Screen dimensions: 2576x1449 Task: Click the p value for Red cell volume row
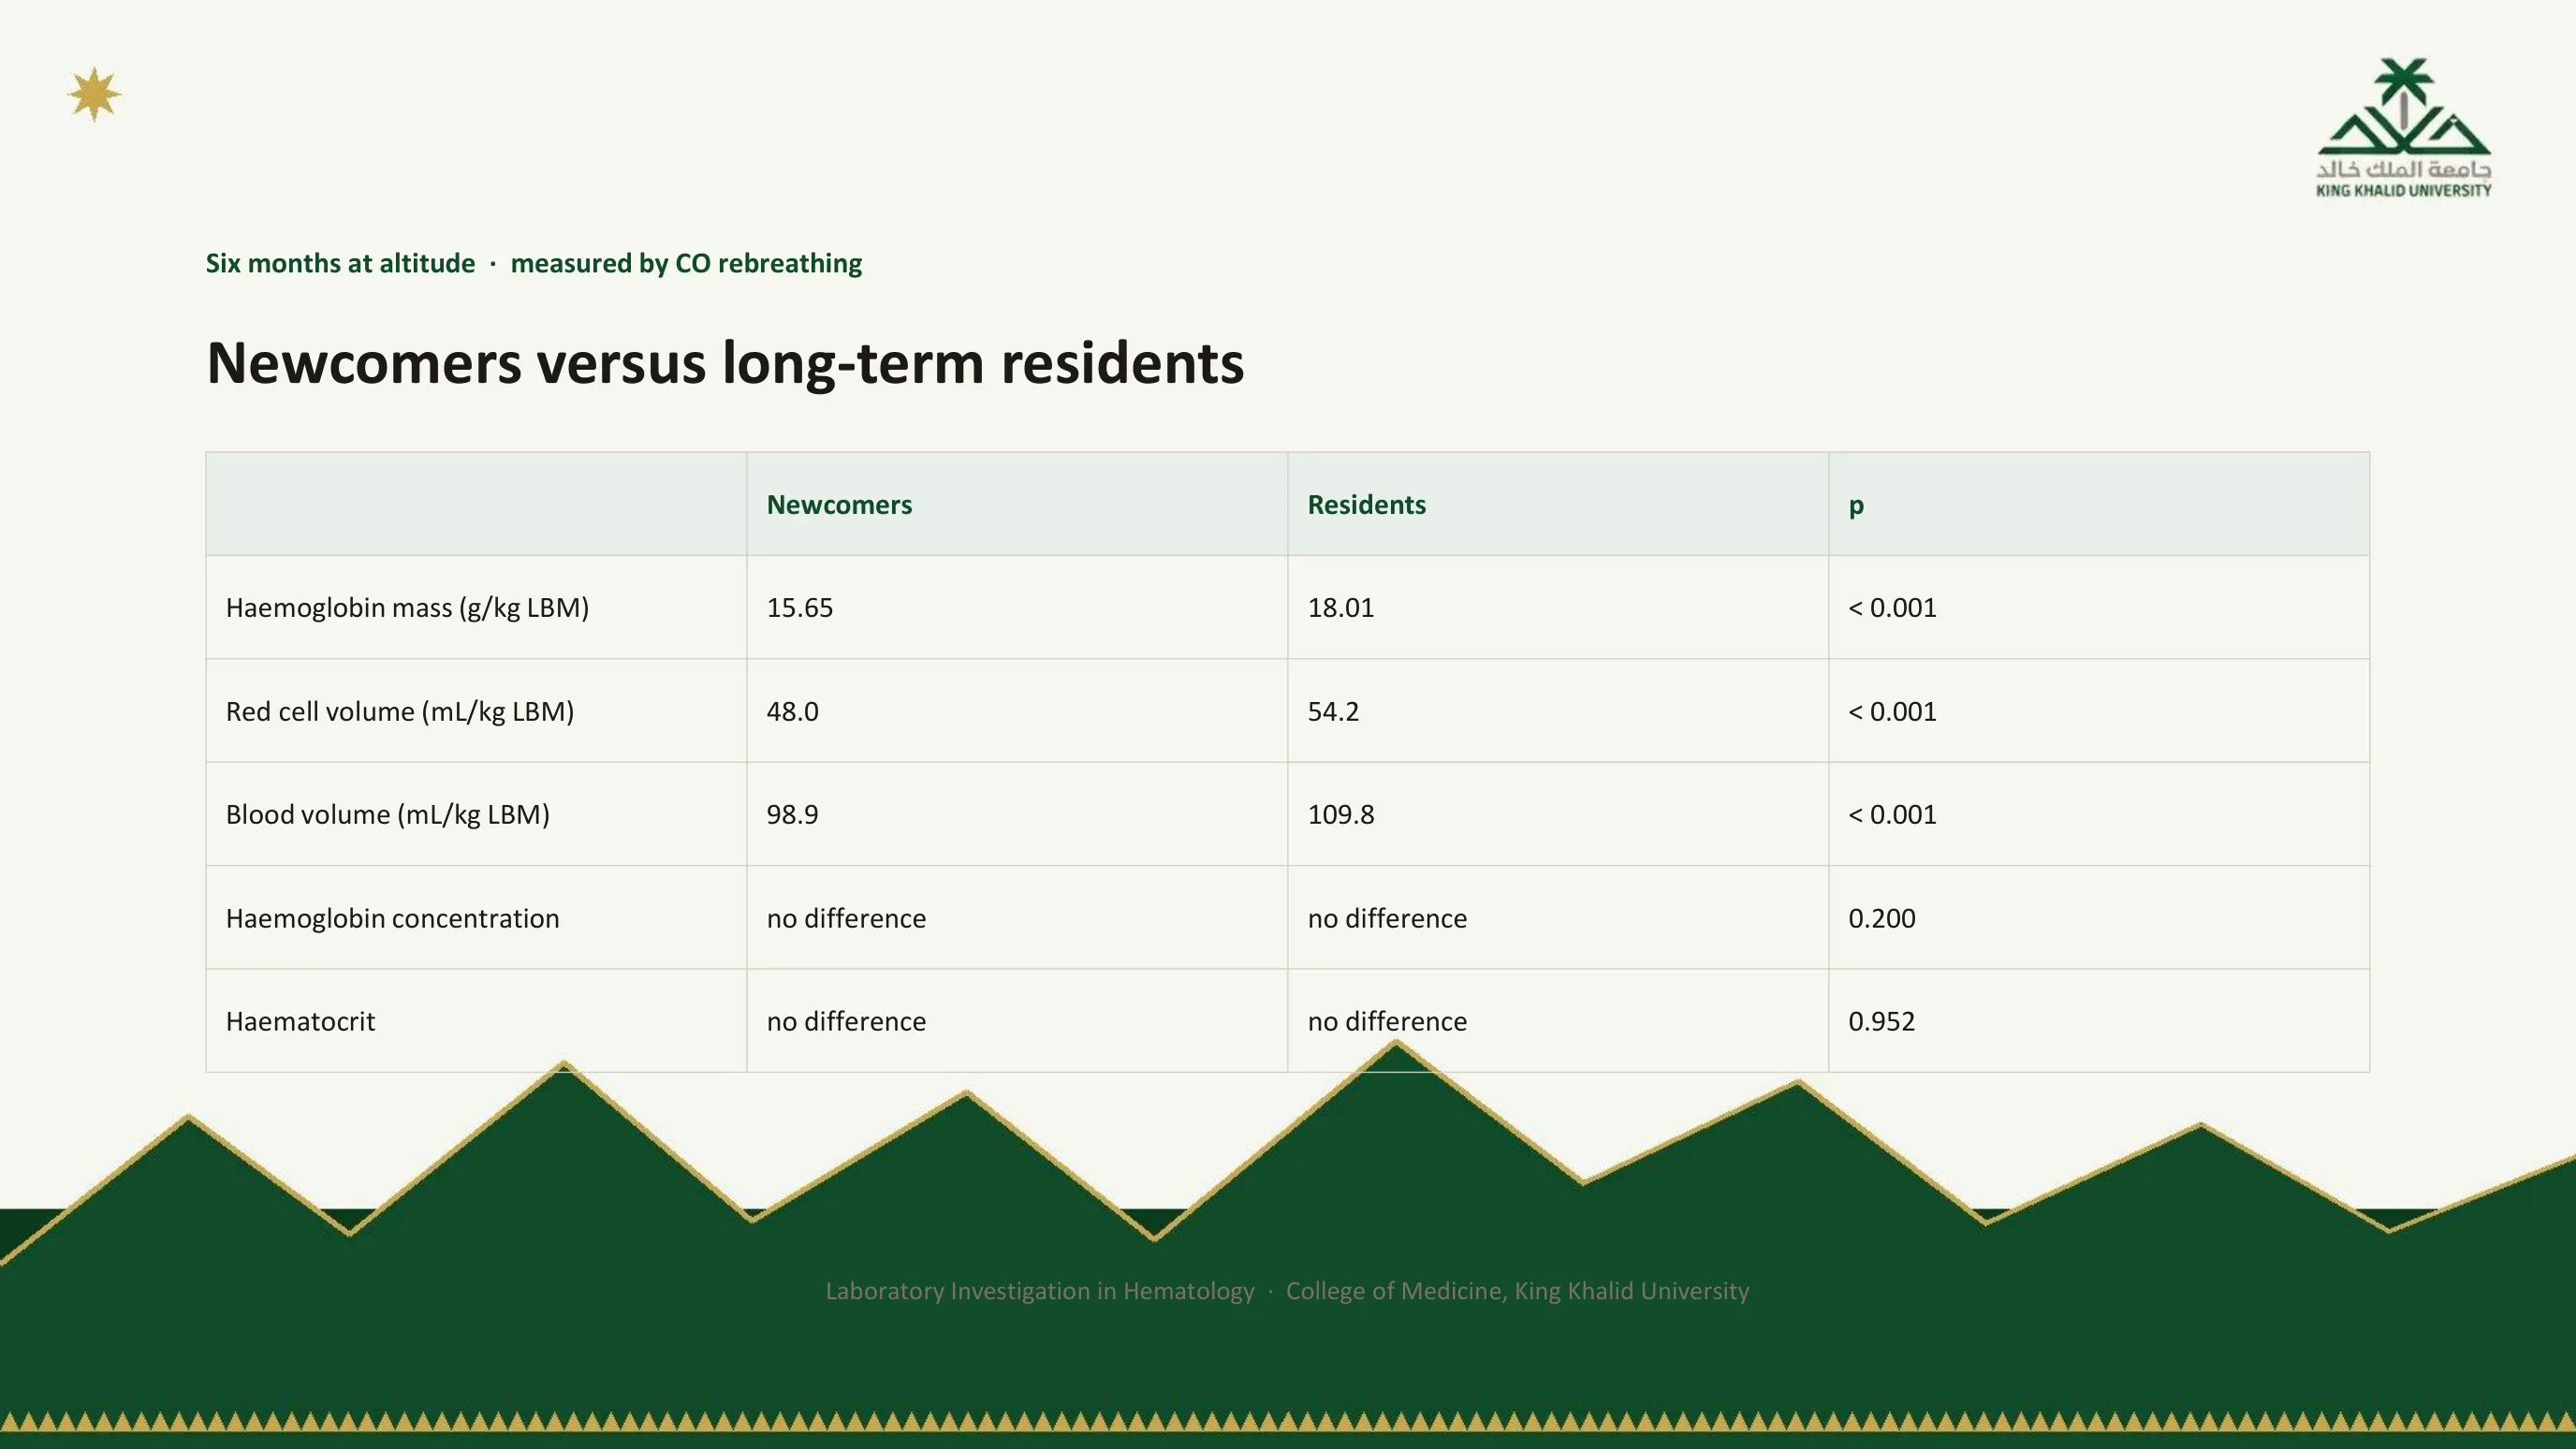pos(1892,712)
